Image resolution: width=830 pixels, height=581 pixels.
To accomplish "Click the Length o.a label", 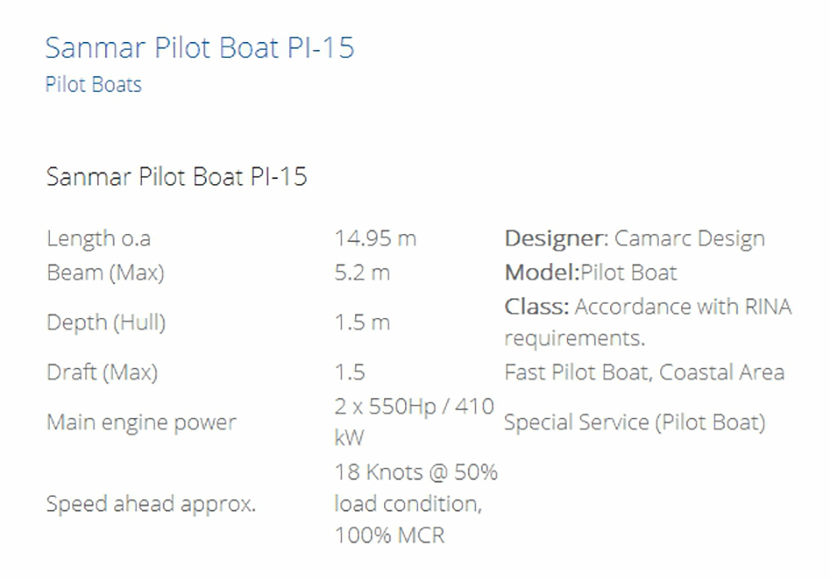I will [x=98, y=238].
